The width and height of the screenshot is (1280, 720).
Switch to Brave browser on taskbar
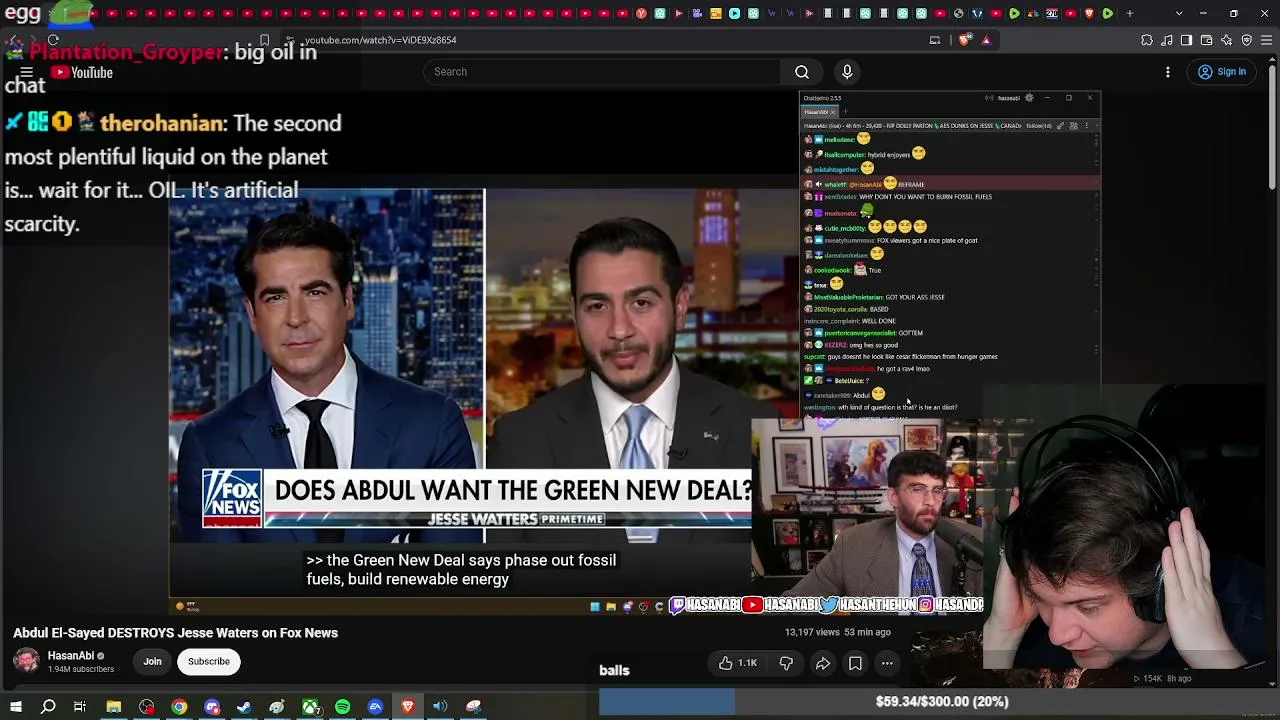[408, 707]
